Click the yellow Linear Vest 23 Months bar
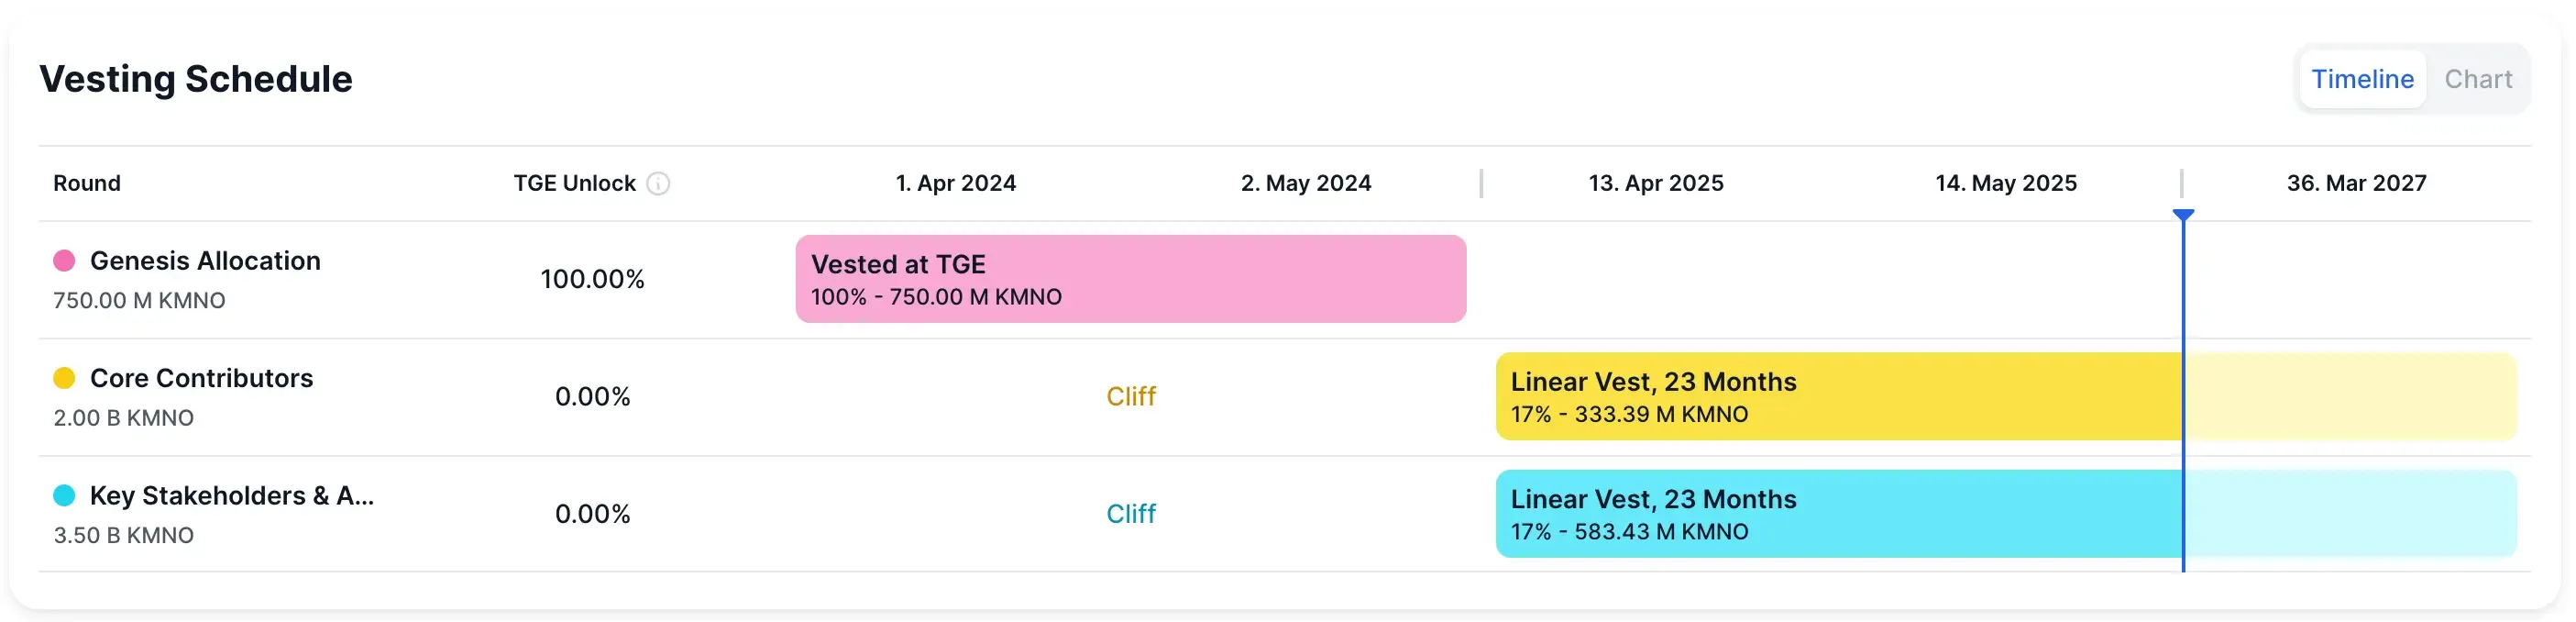This screenshot has height=622, width=2576. point(1838,396)
